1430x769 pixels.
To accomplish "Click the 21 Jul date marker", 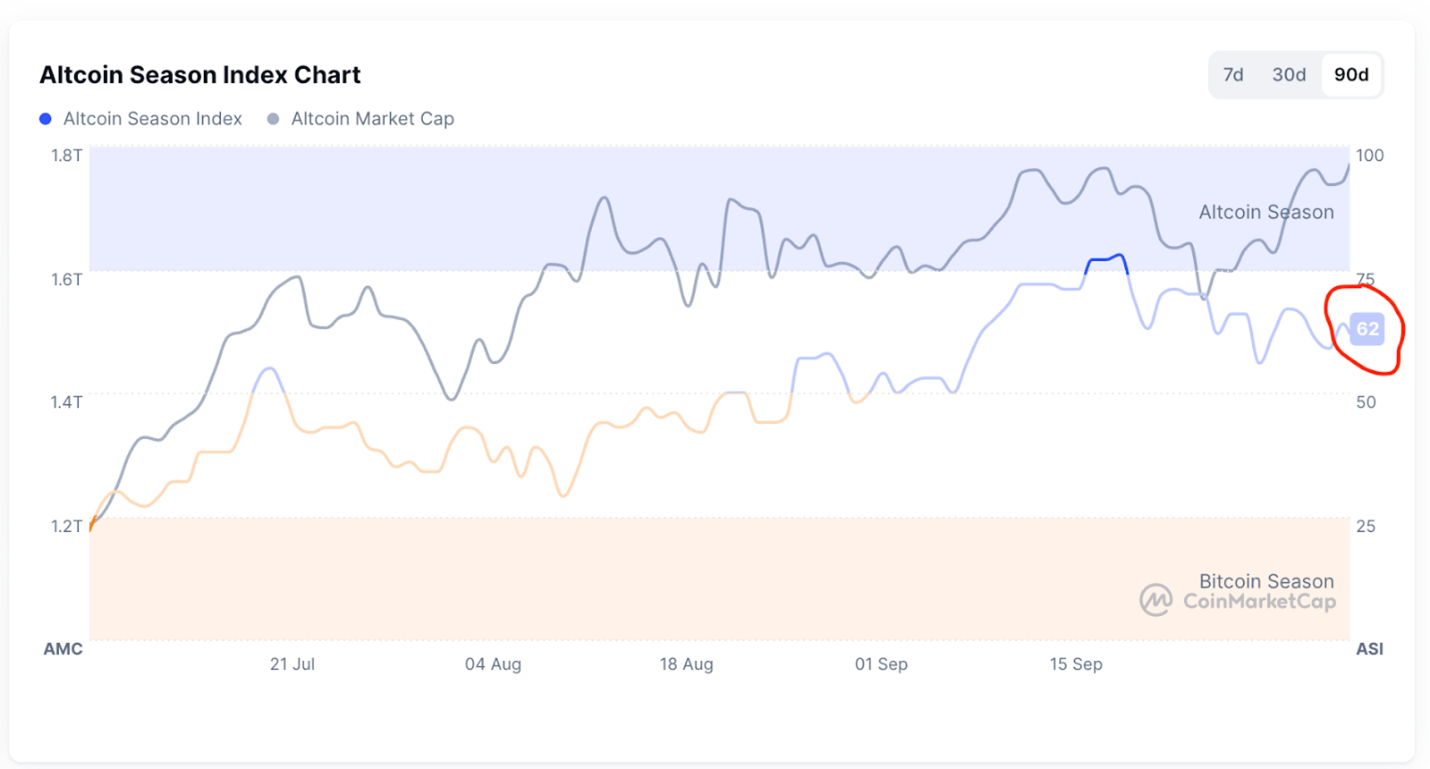I will point(293,664).
